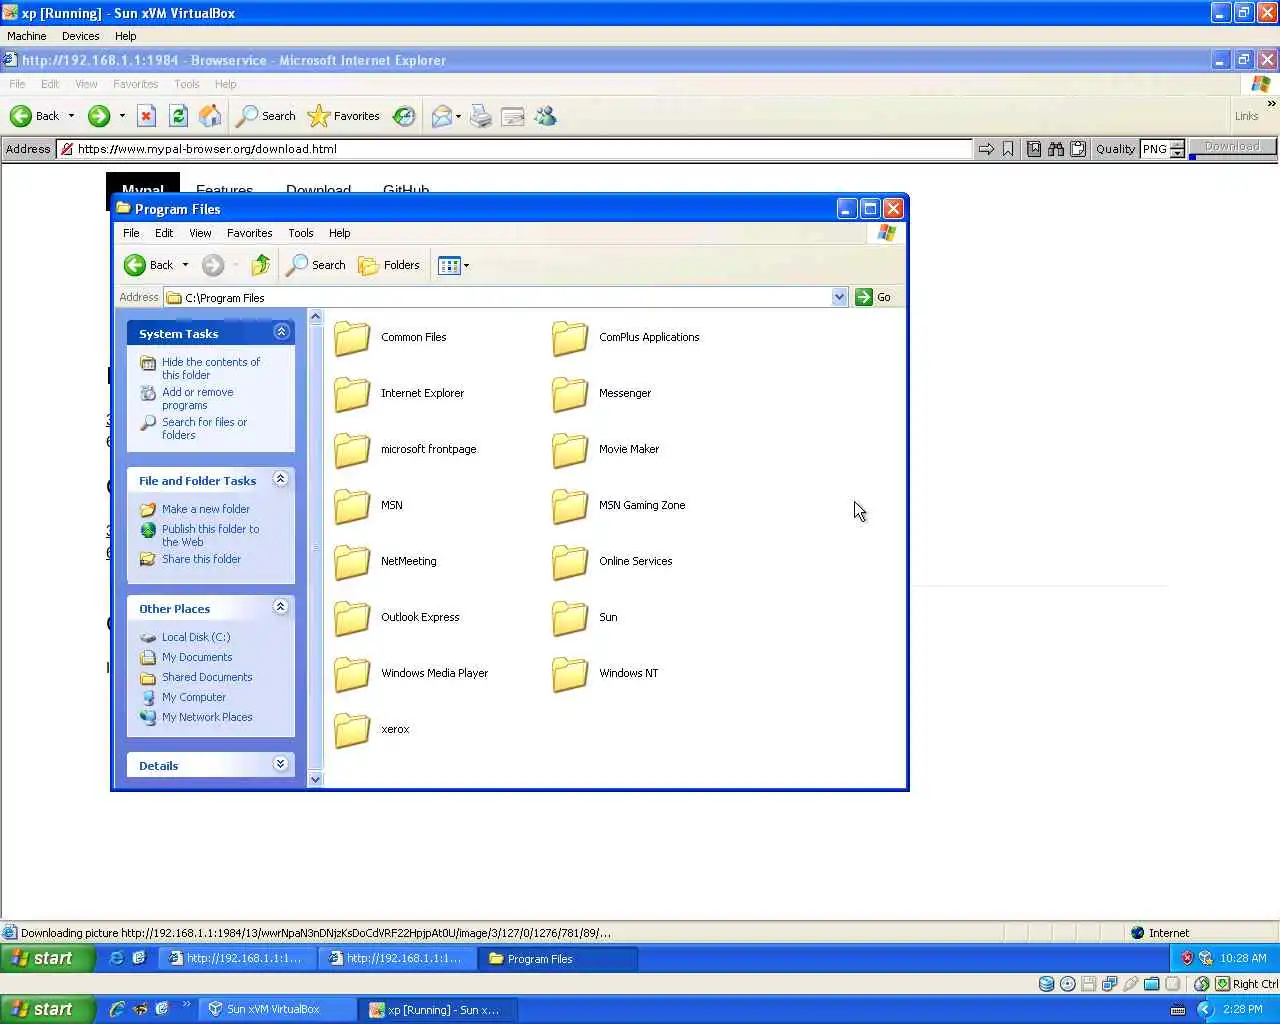1280x1024 pixels.
Task: Open the VirtualBox Machine menu
Action: click(x=27, y=36)
